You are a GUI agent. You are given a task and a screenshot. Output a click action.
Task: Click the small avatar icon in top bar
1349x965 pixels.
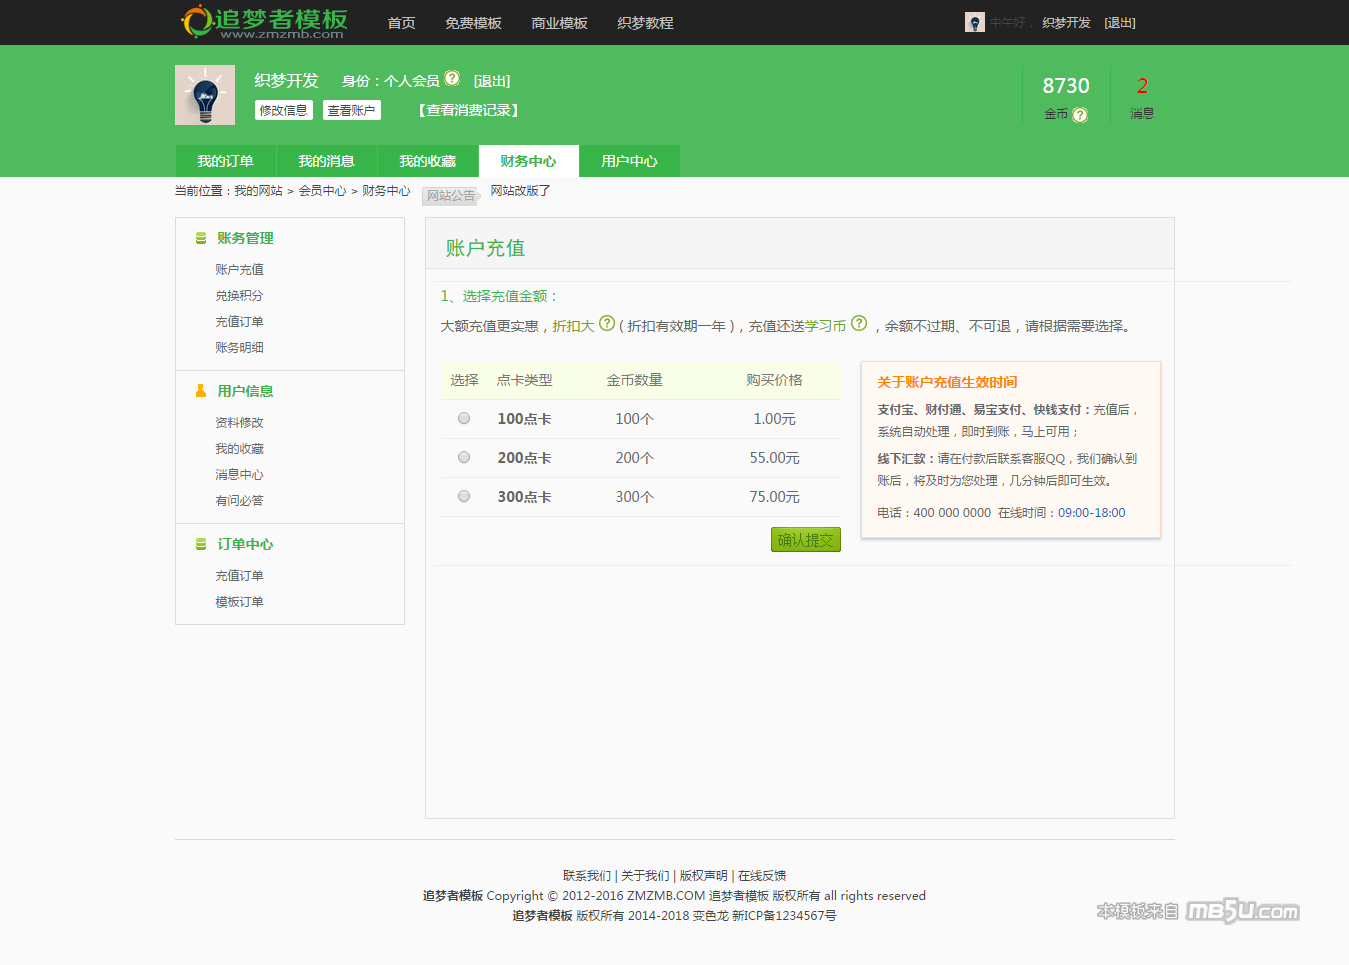pos(974,22)
